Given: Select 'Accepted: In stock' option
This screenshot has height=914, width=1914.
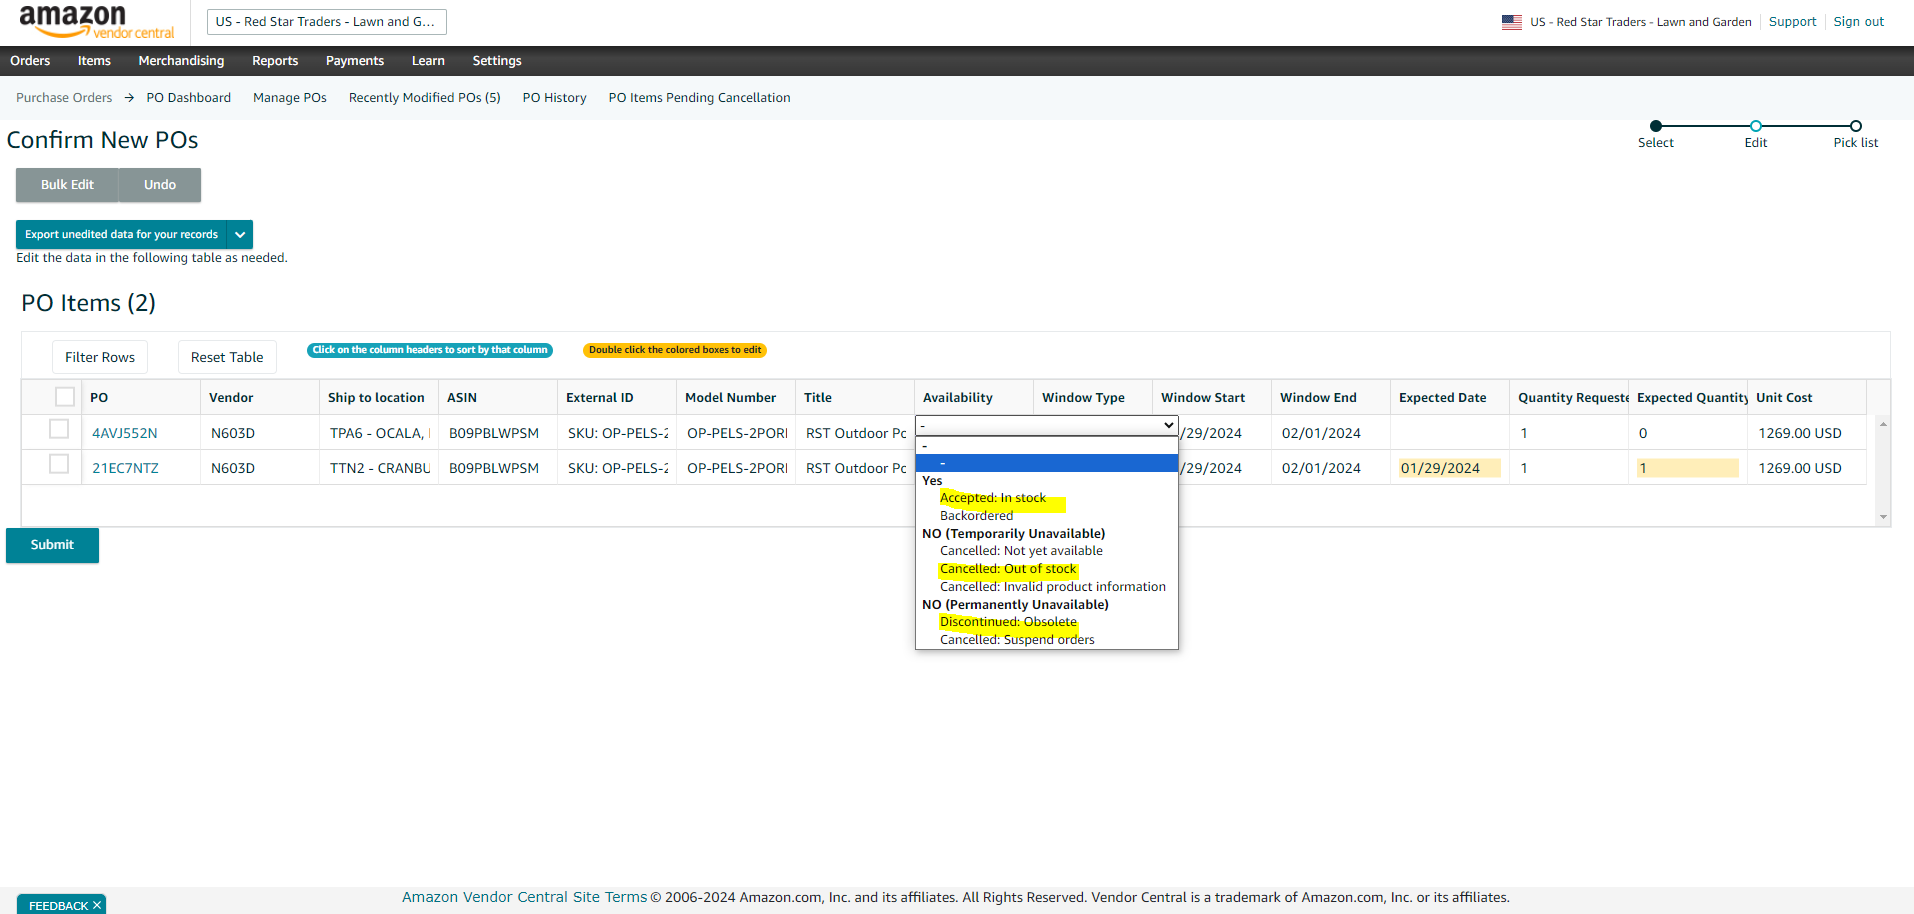Looking at the screenshot, I should click(993, 498).
